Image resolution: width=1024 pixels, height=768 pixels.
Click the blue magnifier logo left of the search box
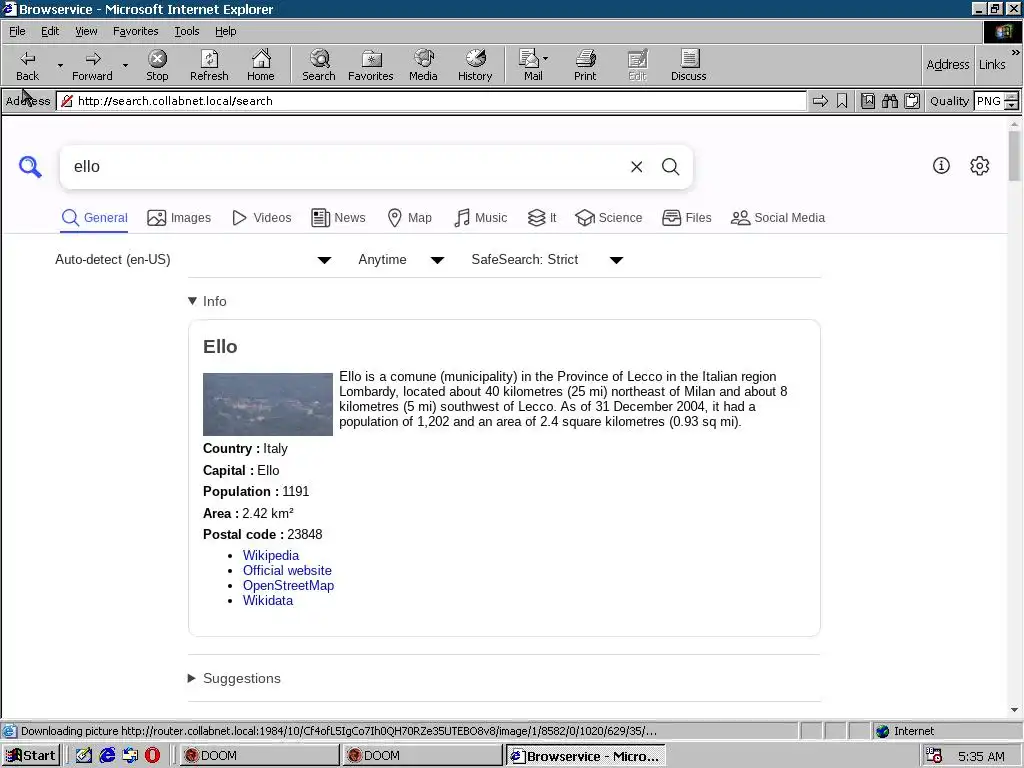(30, 167)
